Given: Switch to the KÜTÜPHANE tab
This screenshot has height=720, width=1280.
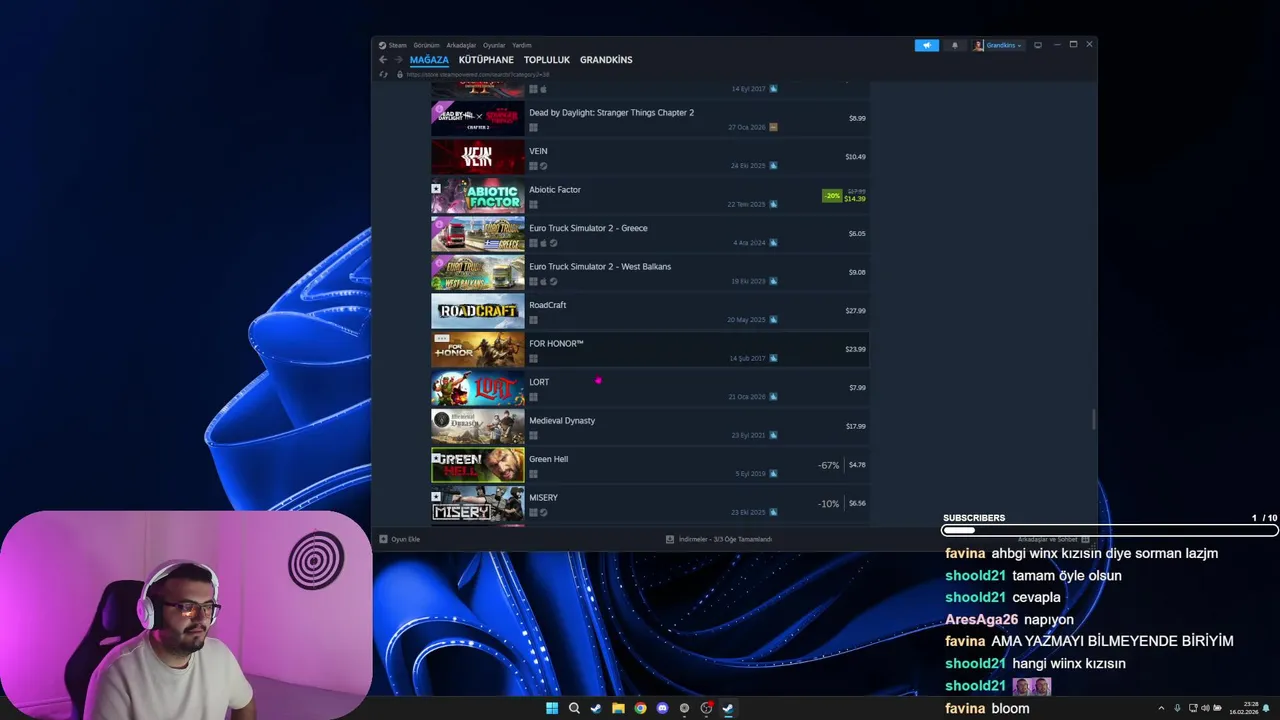Looking at the screenshot, I should (x=486, y=60).
